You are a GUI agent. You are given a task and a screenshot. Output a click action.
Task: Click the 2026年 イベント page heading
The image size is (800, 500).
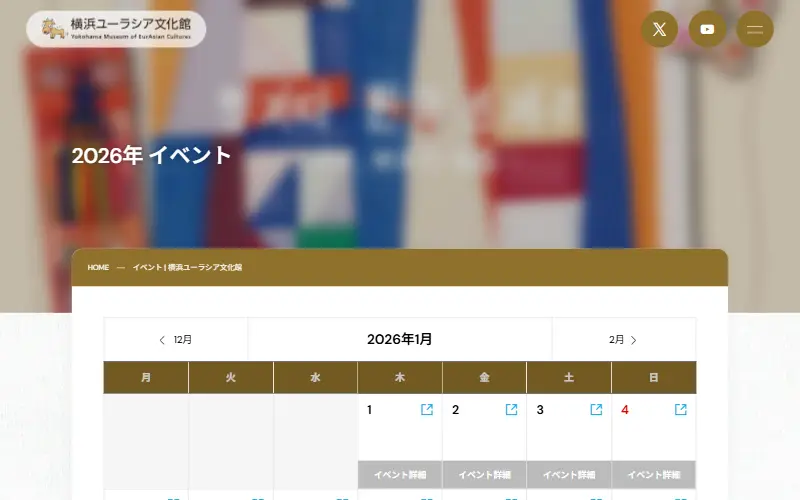click(x=152, y=155)
